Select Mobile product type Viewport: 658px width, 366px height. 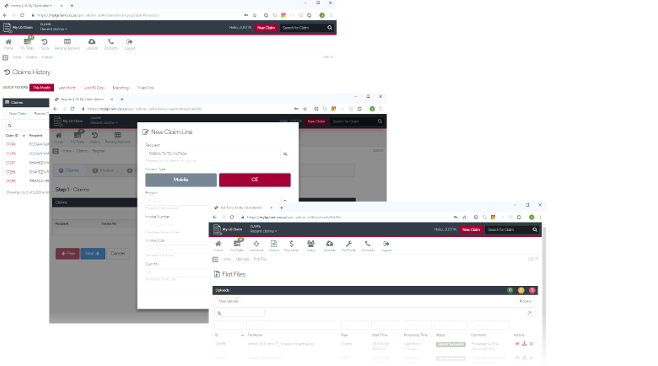point(181,180)
